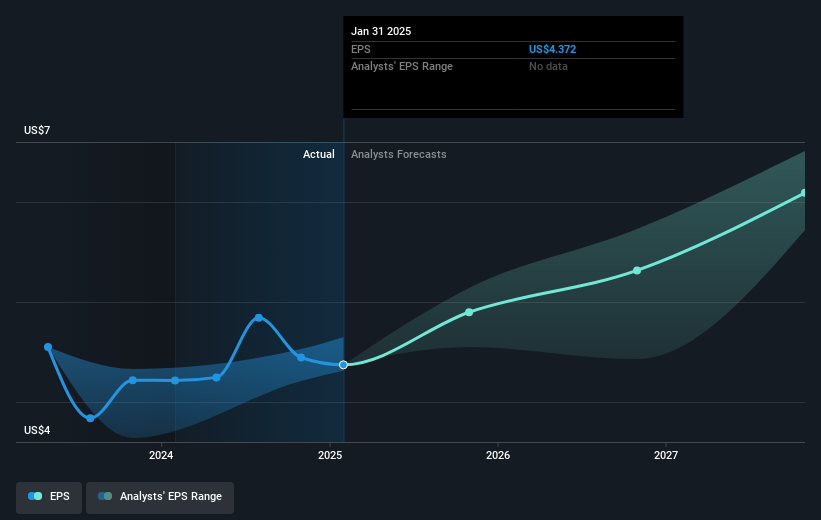This screenshot has height=520, width=821.
Task: Click the EPS legend color swatch
Action: point(35,496)
